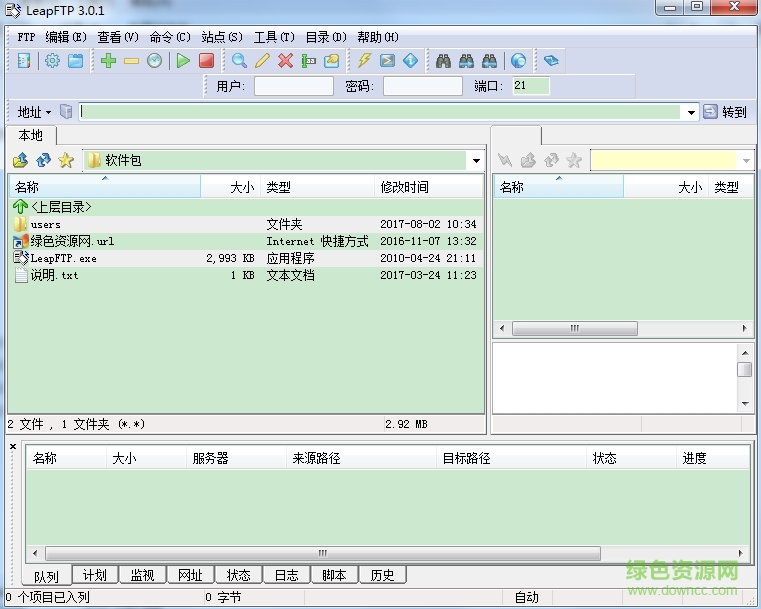Viewport: 761px width, 609px height.
Task: Click the green play start-transfer icon
Action: click(x=183, y=61)
